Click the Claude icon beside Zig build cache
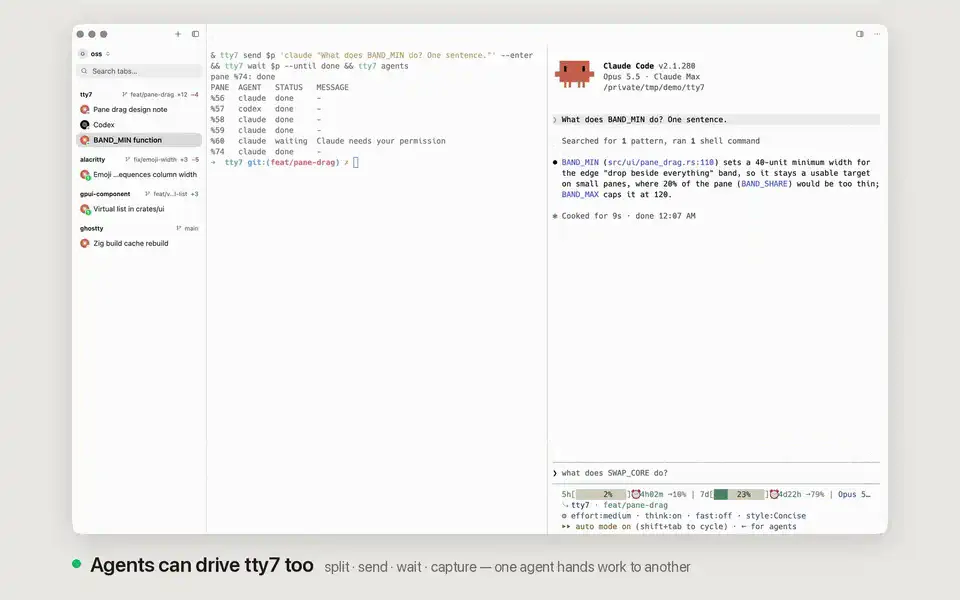Screen dimensions: 960x600 [84, 243]
